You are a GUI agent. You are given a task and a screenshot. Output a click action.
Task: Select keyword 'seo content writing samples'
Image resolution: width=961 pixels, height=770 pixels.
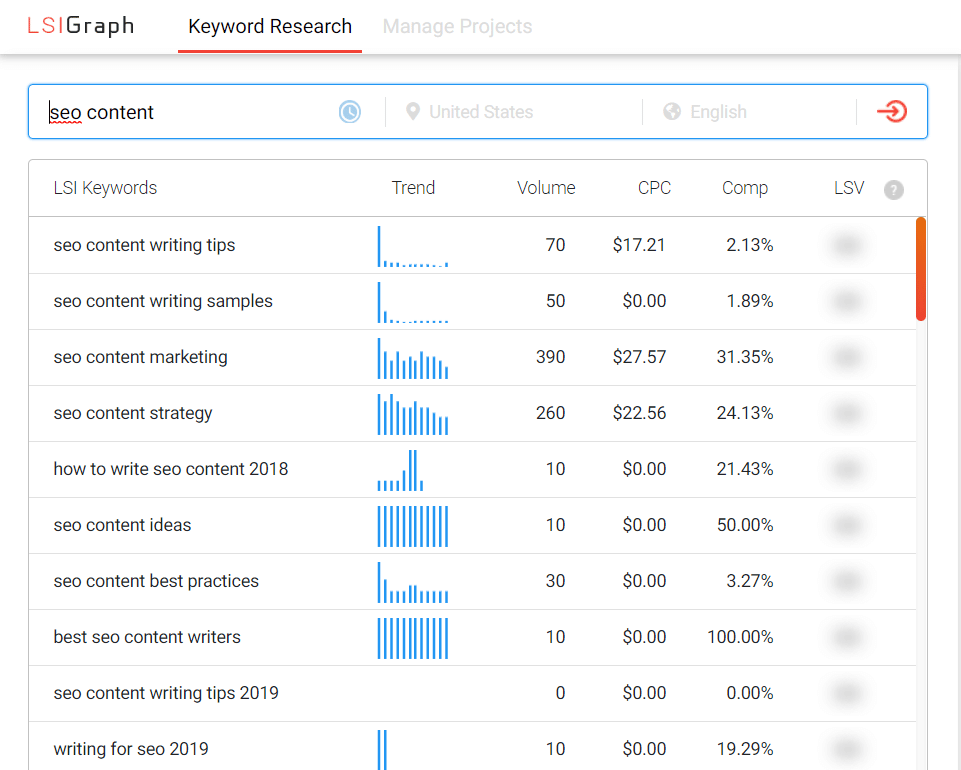tap(163, 301)
